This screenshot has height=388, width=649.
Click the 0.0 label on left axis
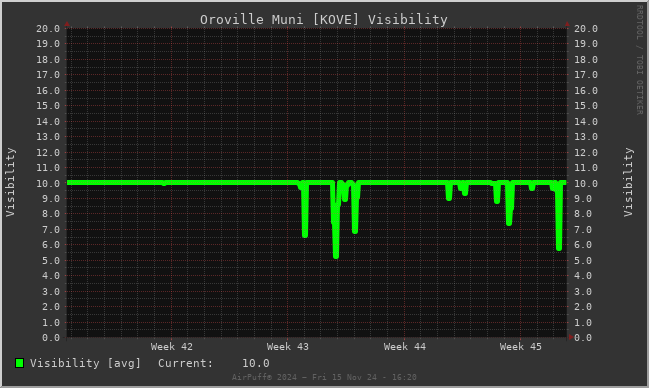[51, 338]
